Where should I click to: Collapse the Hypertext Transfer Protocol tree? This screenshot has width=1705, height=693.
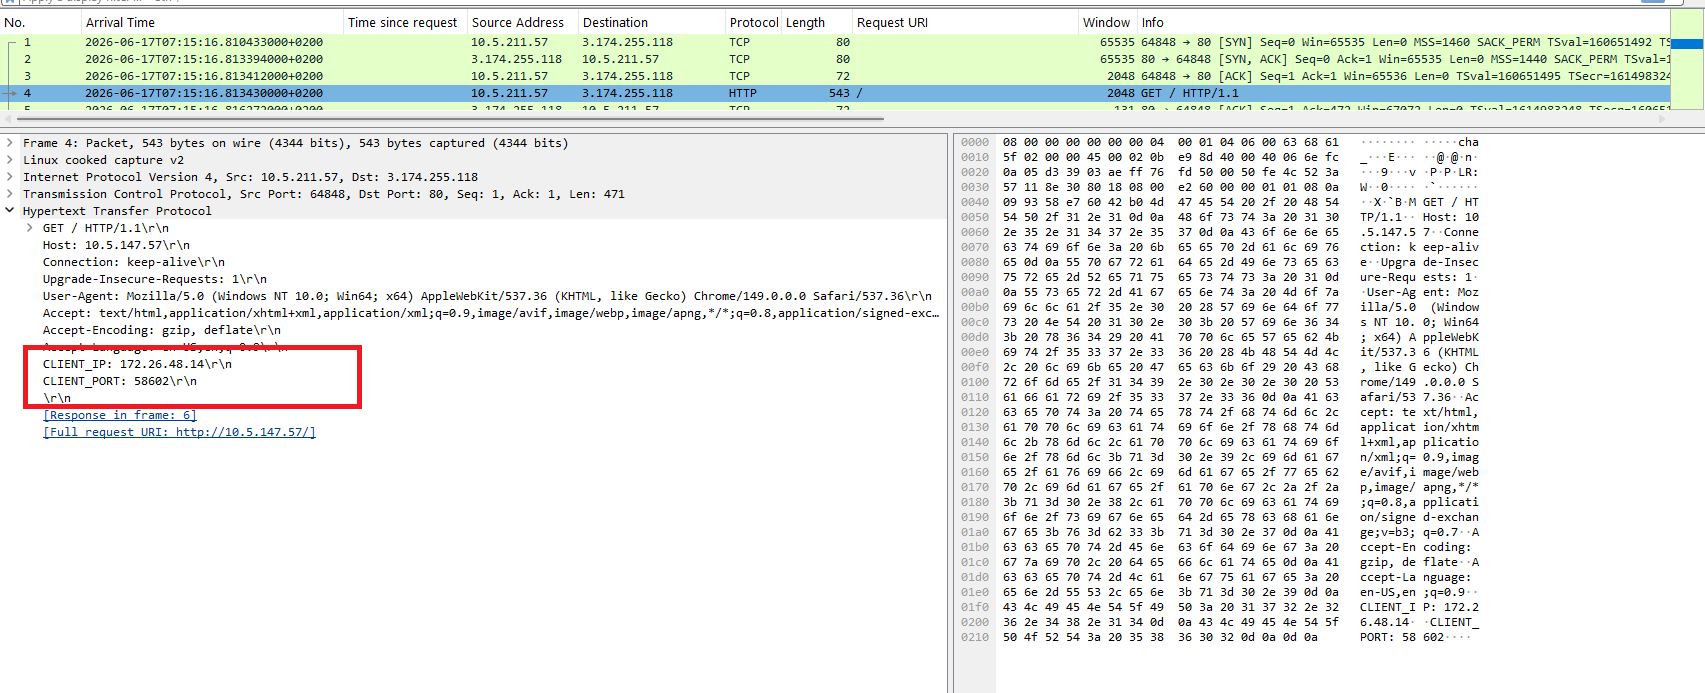point(10,211)
